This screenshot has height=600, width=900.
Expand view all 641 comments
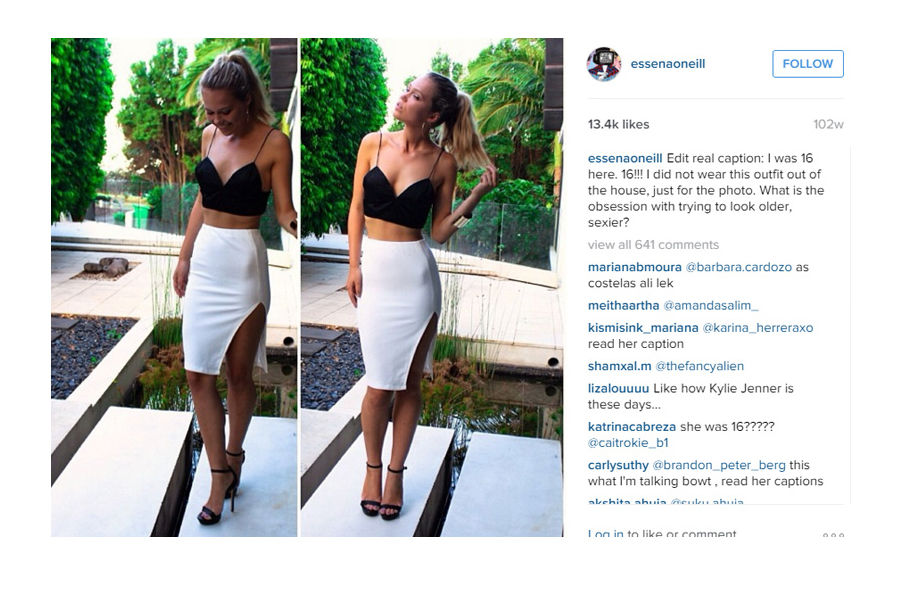653,245
